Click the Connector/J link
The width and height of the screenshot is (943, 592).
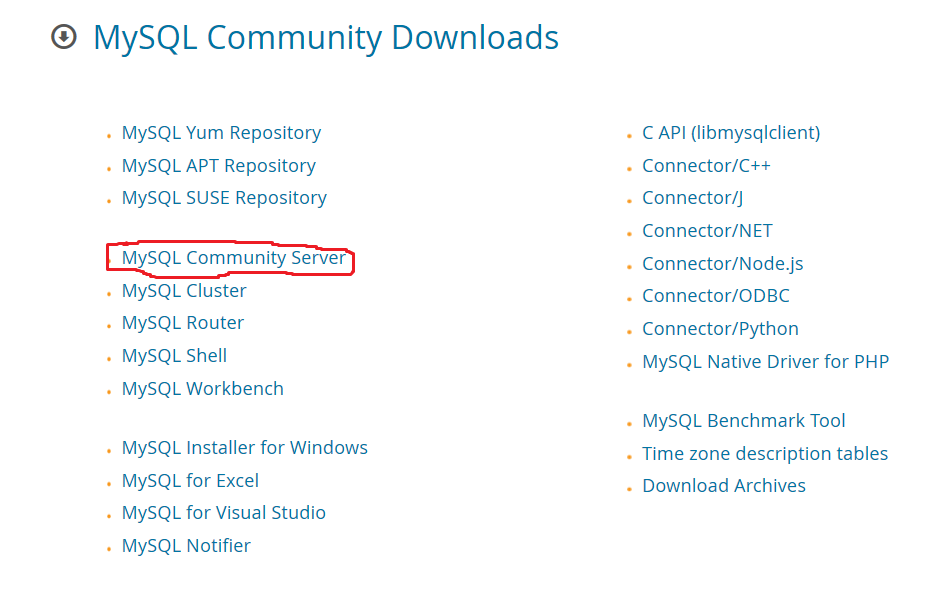692,198
